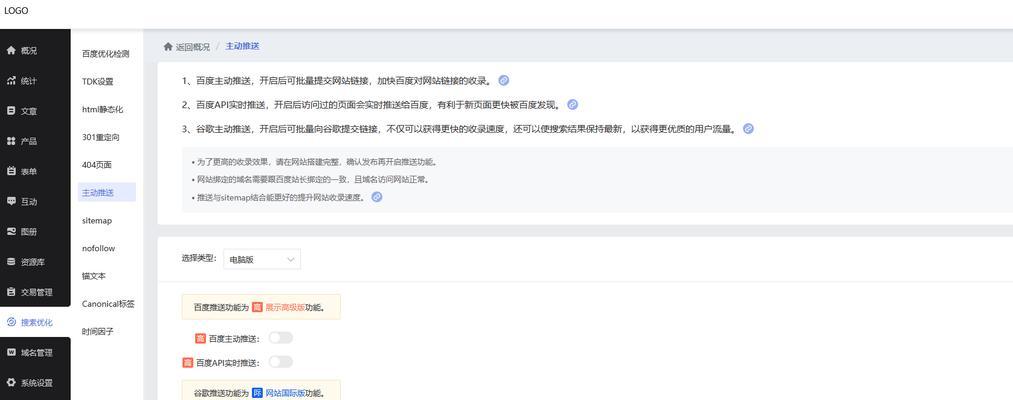Viewport: 1013px width, 400px height.
Task: Click the blue 际 badge beside 网站国际版
Action: (257, 393)
